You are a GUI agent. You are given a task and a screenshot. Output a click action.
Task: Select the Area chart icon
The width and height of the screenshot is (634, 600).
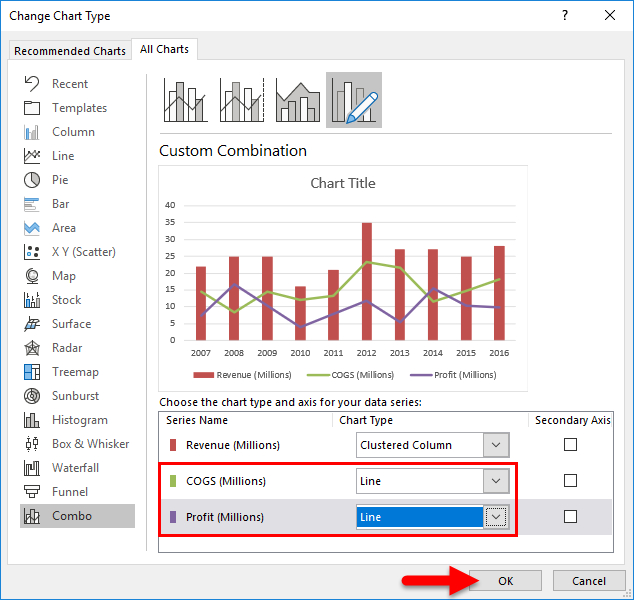[32, 228]
